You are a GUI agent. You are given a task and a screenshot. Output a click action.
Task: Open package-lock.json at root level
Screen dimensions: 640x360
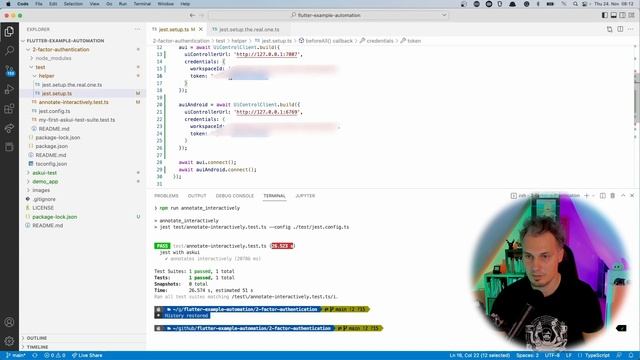55,217
